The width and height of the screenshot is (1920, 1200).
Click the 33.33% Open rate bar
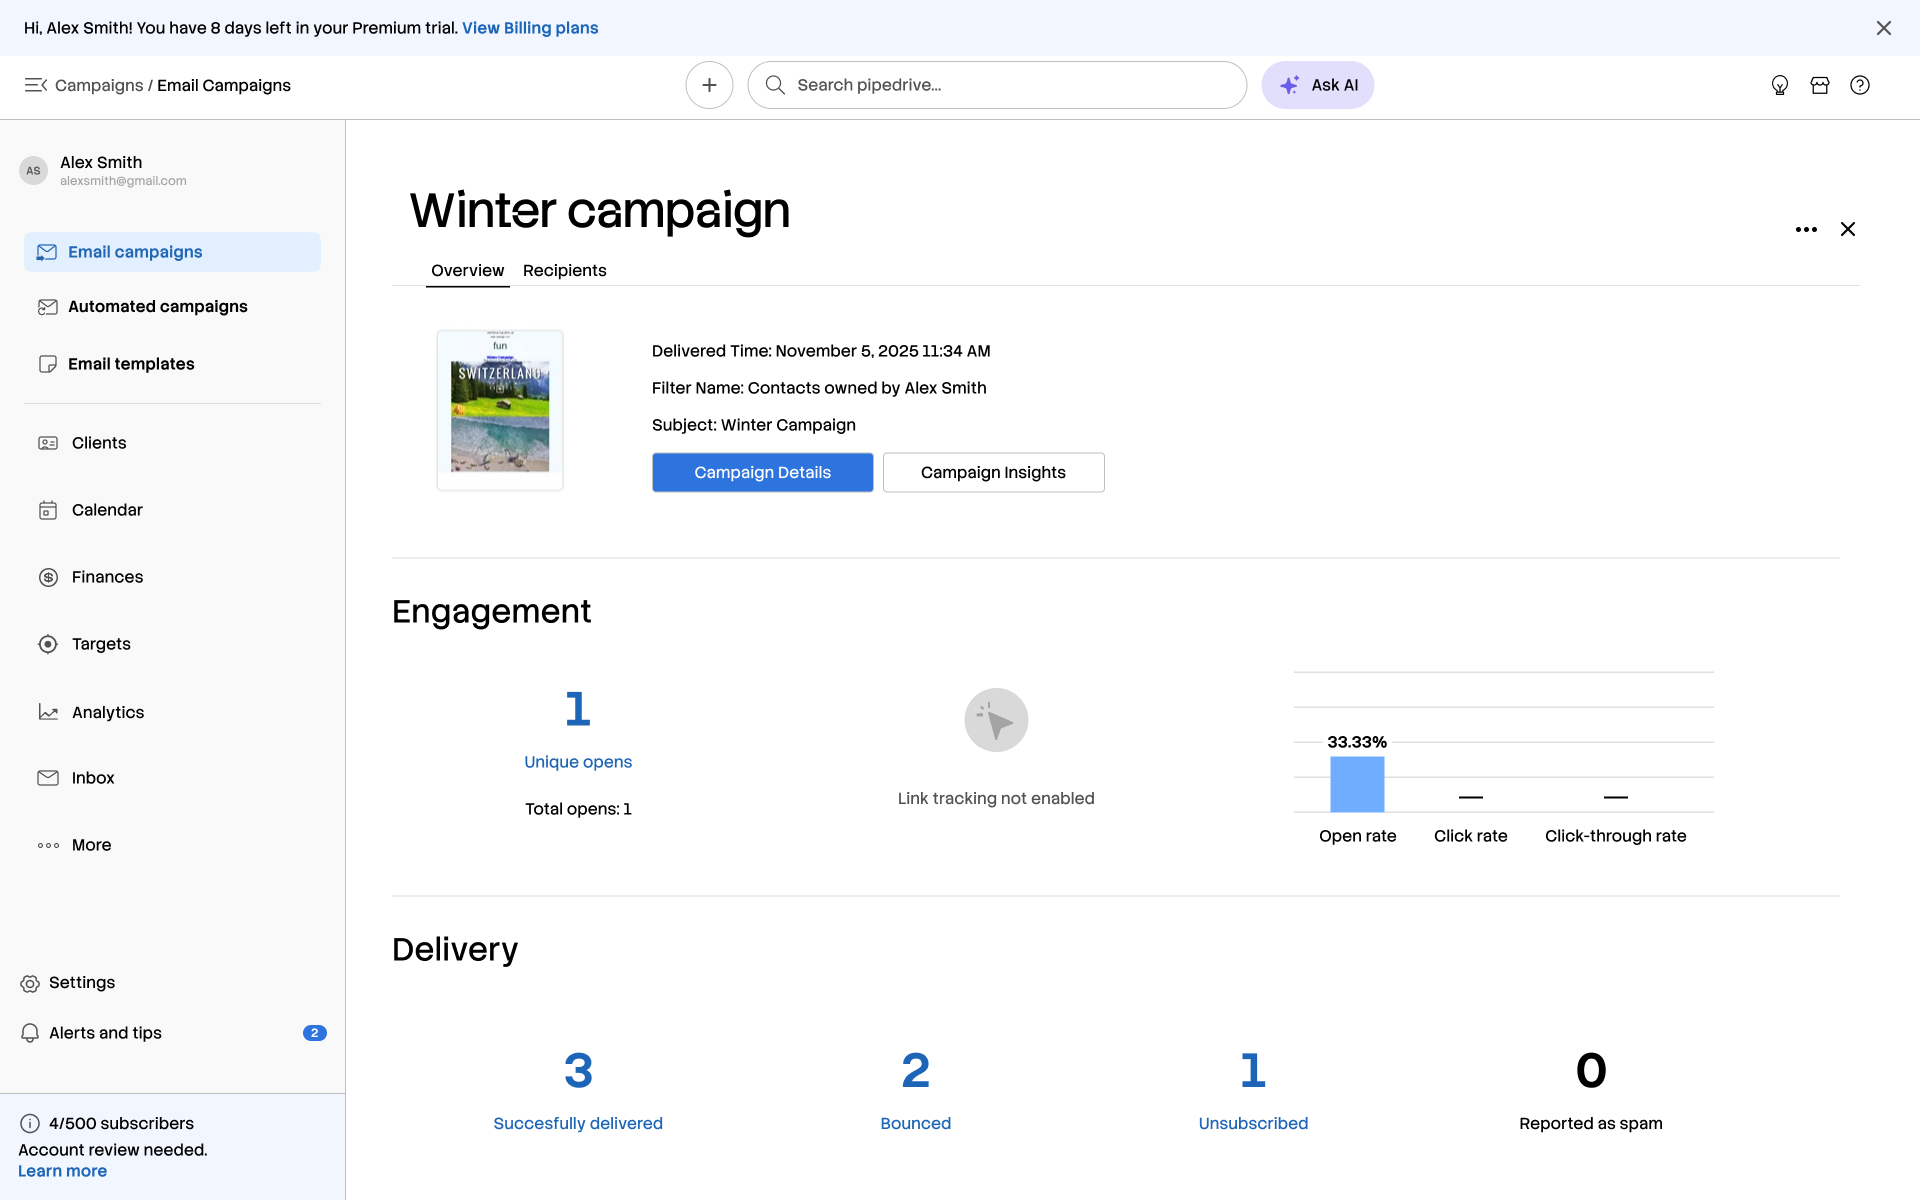[x=1356, y=785]
